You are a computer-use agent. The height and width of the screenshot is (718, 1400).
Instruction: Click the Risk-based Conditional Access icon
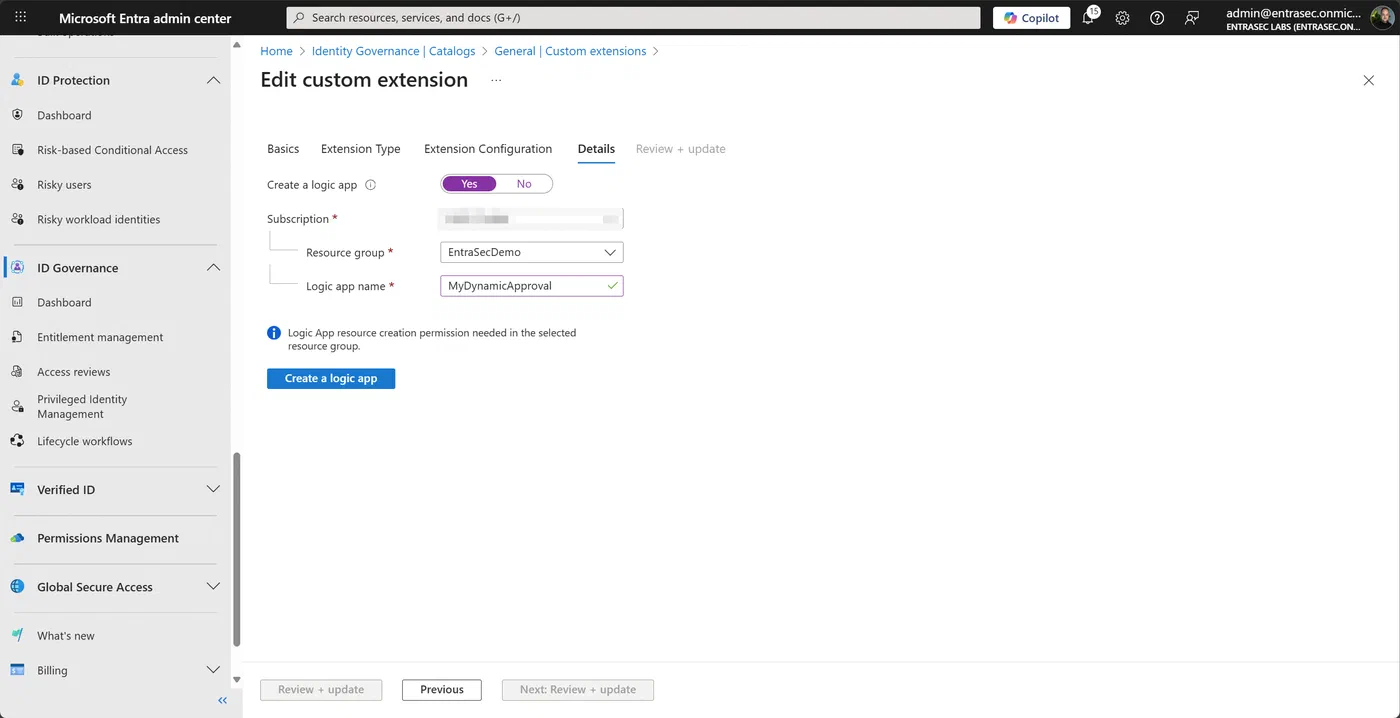(17, 150)
